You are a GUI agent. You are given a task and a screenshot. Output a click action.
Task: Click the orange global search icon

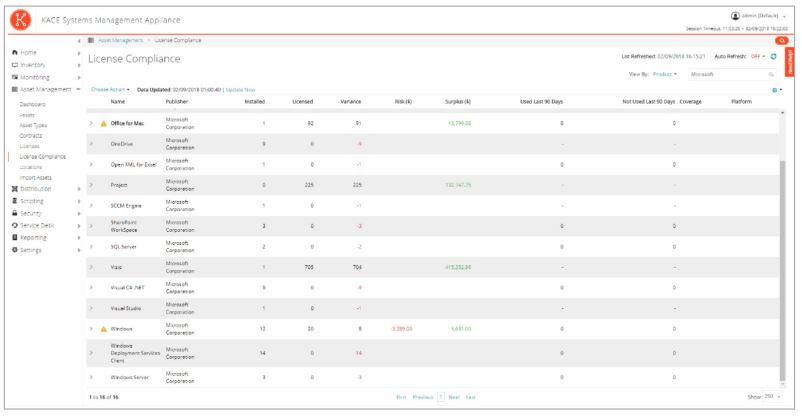[x=782, y=40]
